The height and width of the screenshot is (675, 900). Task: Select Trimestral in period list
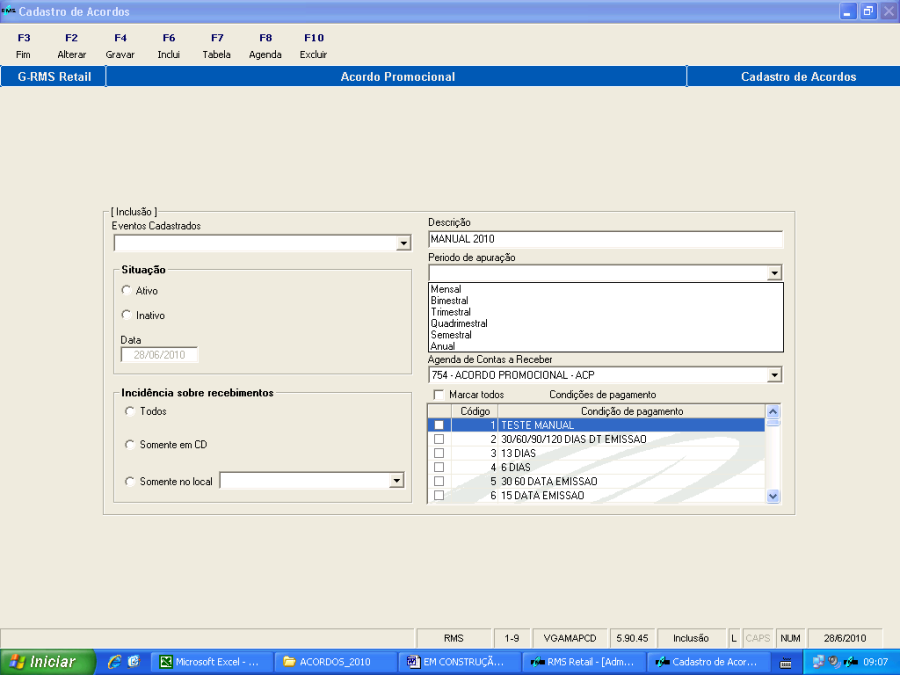click(x=451, y=312)
